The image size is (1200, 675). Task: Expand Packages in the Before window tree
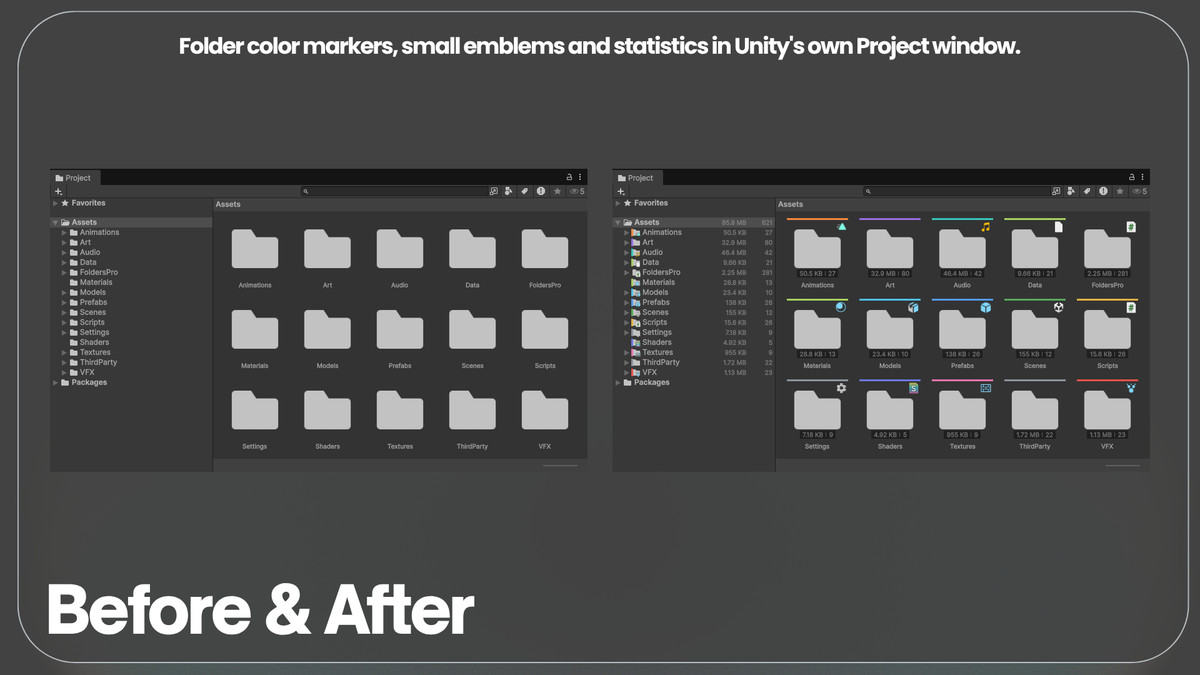pyautogui.click(x=56, y=382)
